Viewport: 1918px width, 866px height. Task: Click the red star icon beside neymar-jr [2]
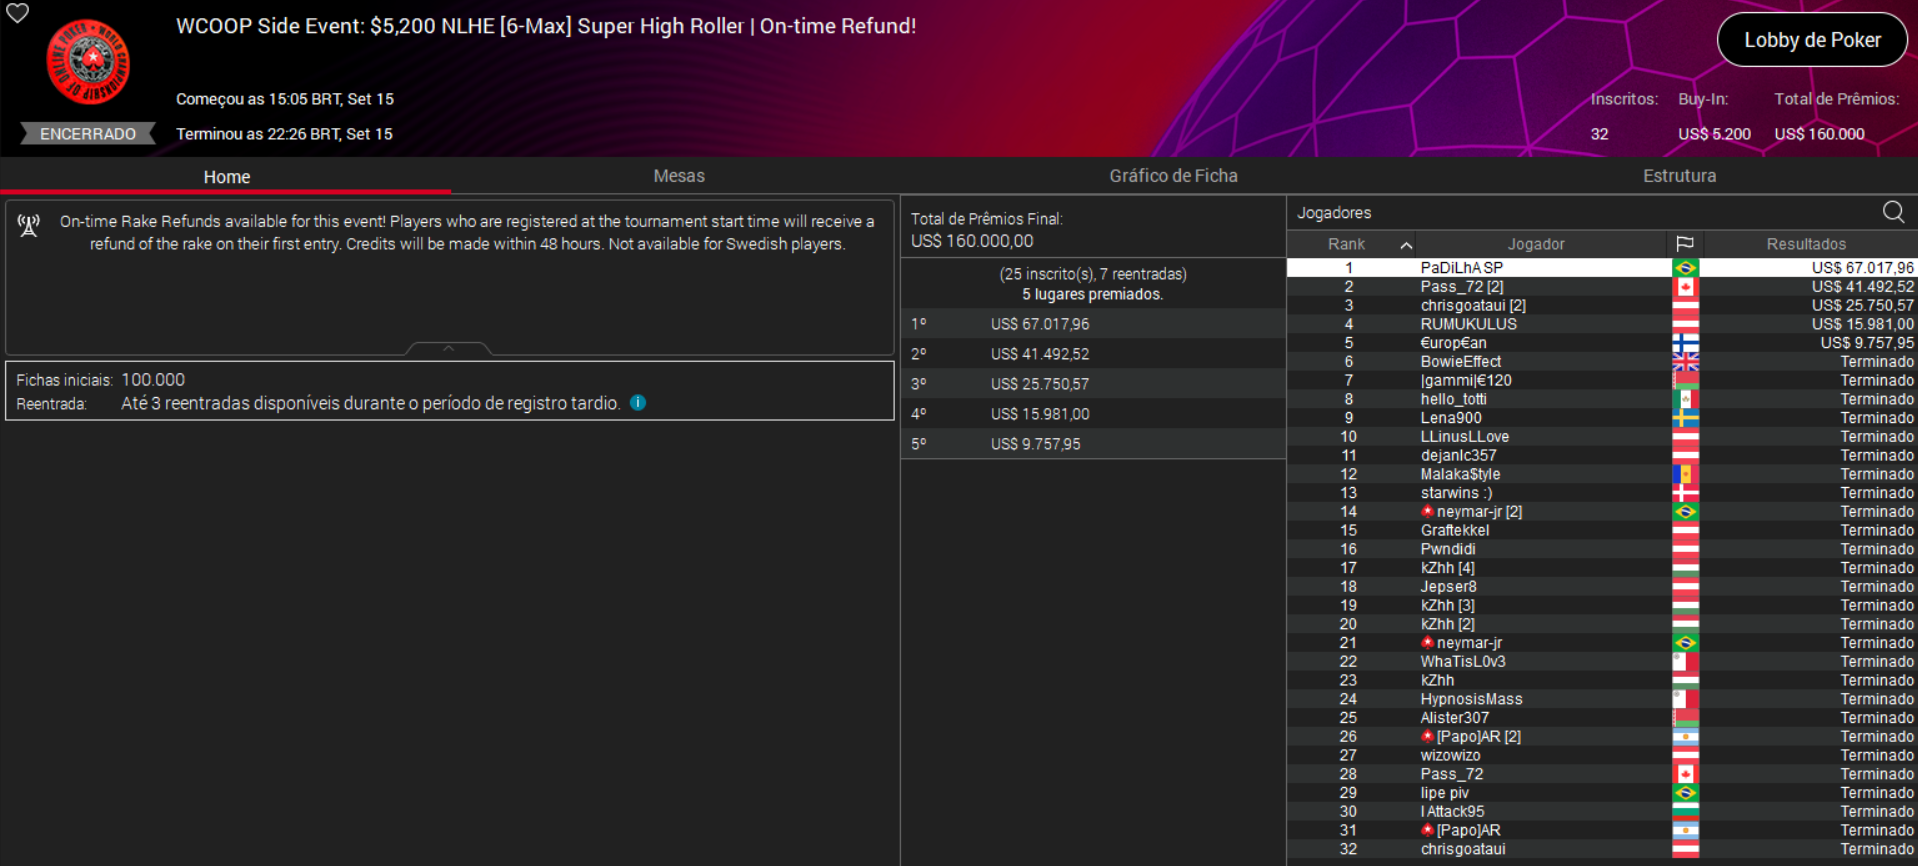[x=1427, y=511]
